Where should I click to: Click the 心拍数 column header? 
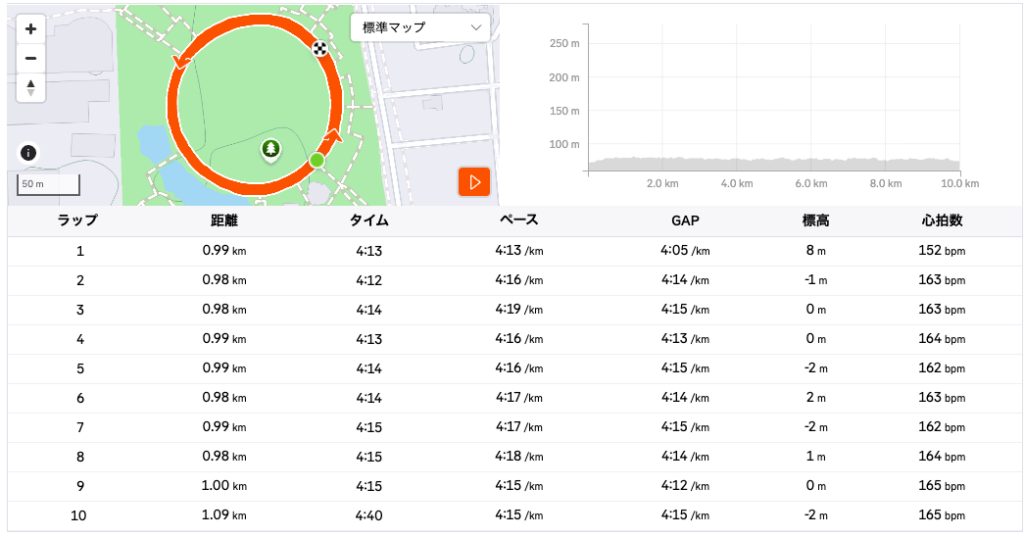pyautogui.click(x=942, y=221)
